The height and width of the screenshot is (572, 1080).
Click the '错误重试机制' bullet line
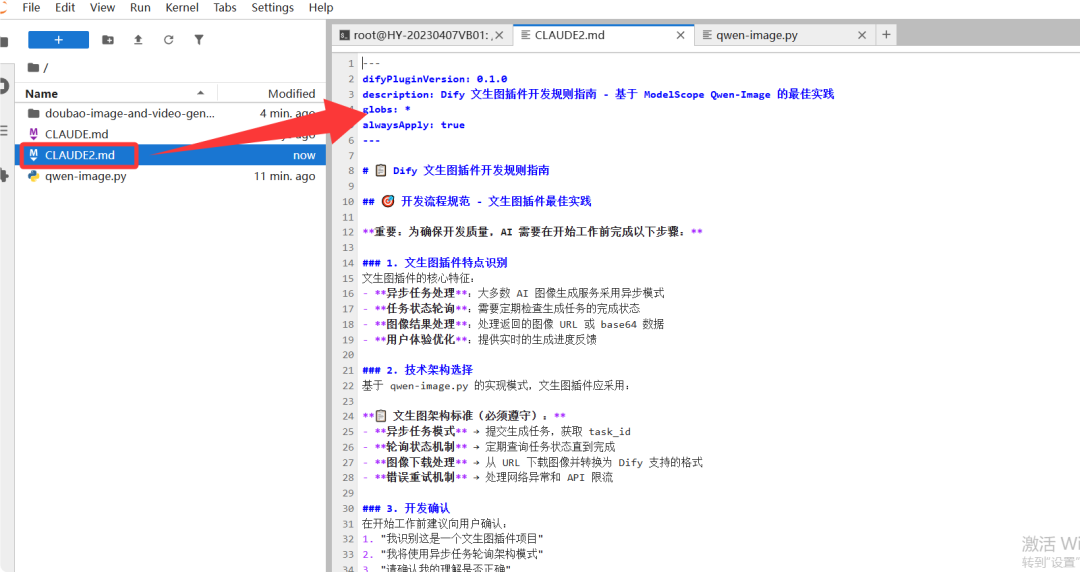(x=488, y=478)
